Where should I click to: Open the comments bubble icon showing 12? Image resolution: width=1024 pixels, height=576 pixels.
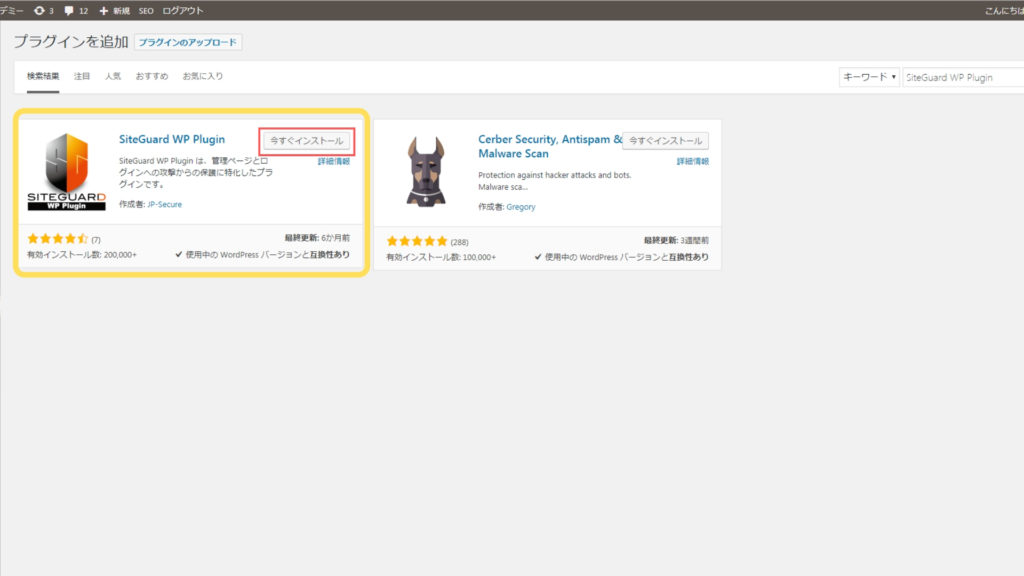tap(76, 10)
